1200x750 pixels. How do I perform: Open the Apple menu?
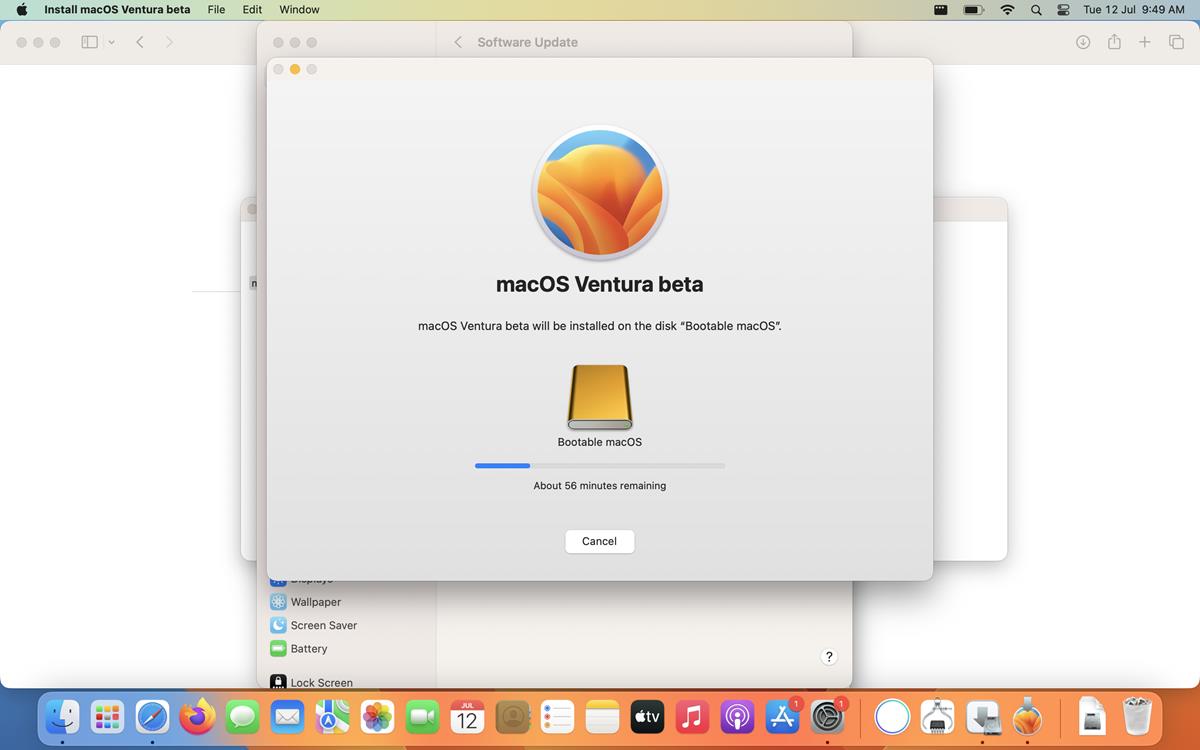(21, 9)
